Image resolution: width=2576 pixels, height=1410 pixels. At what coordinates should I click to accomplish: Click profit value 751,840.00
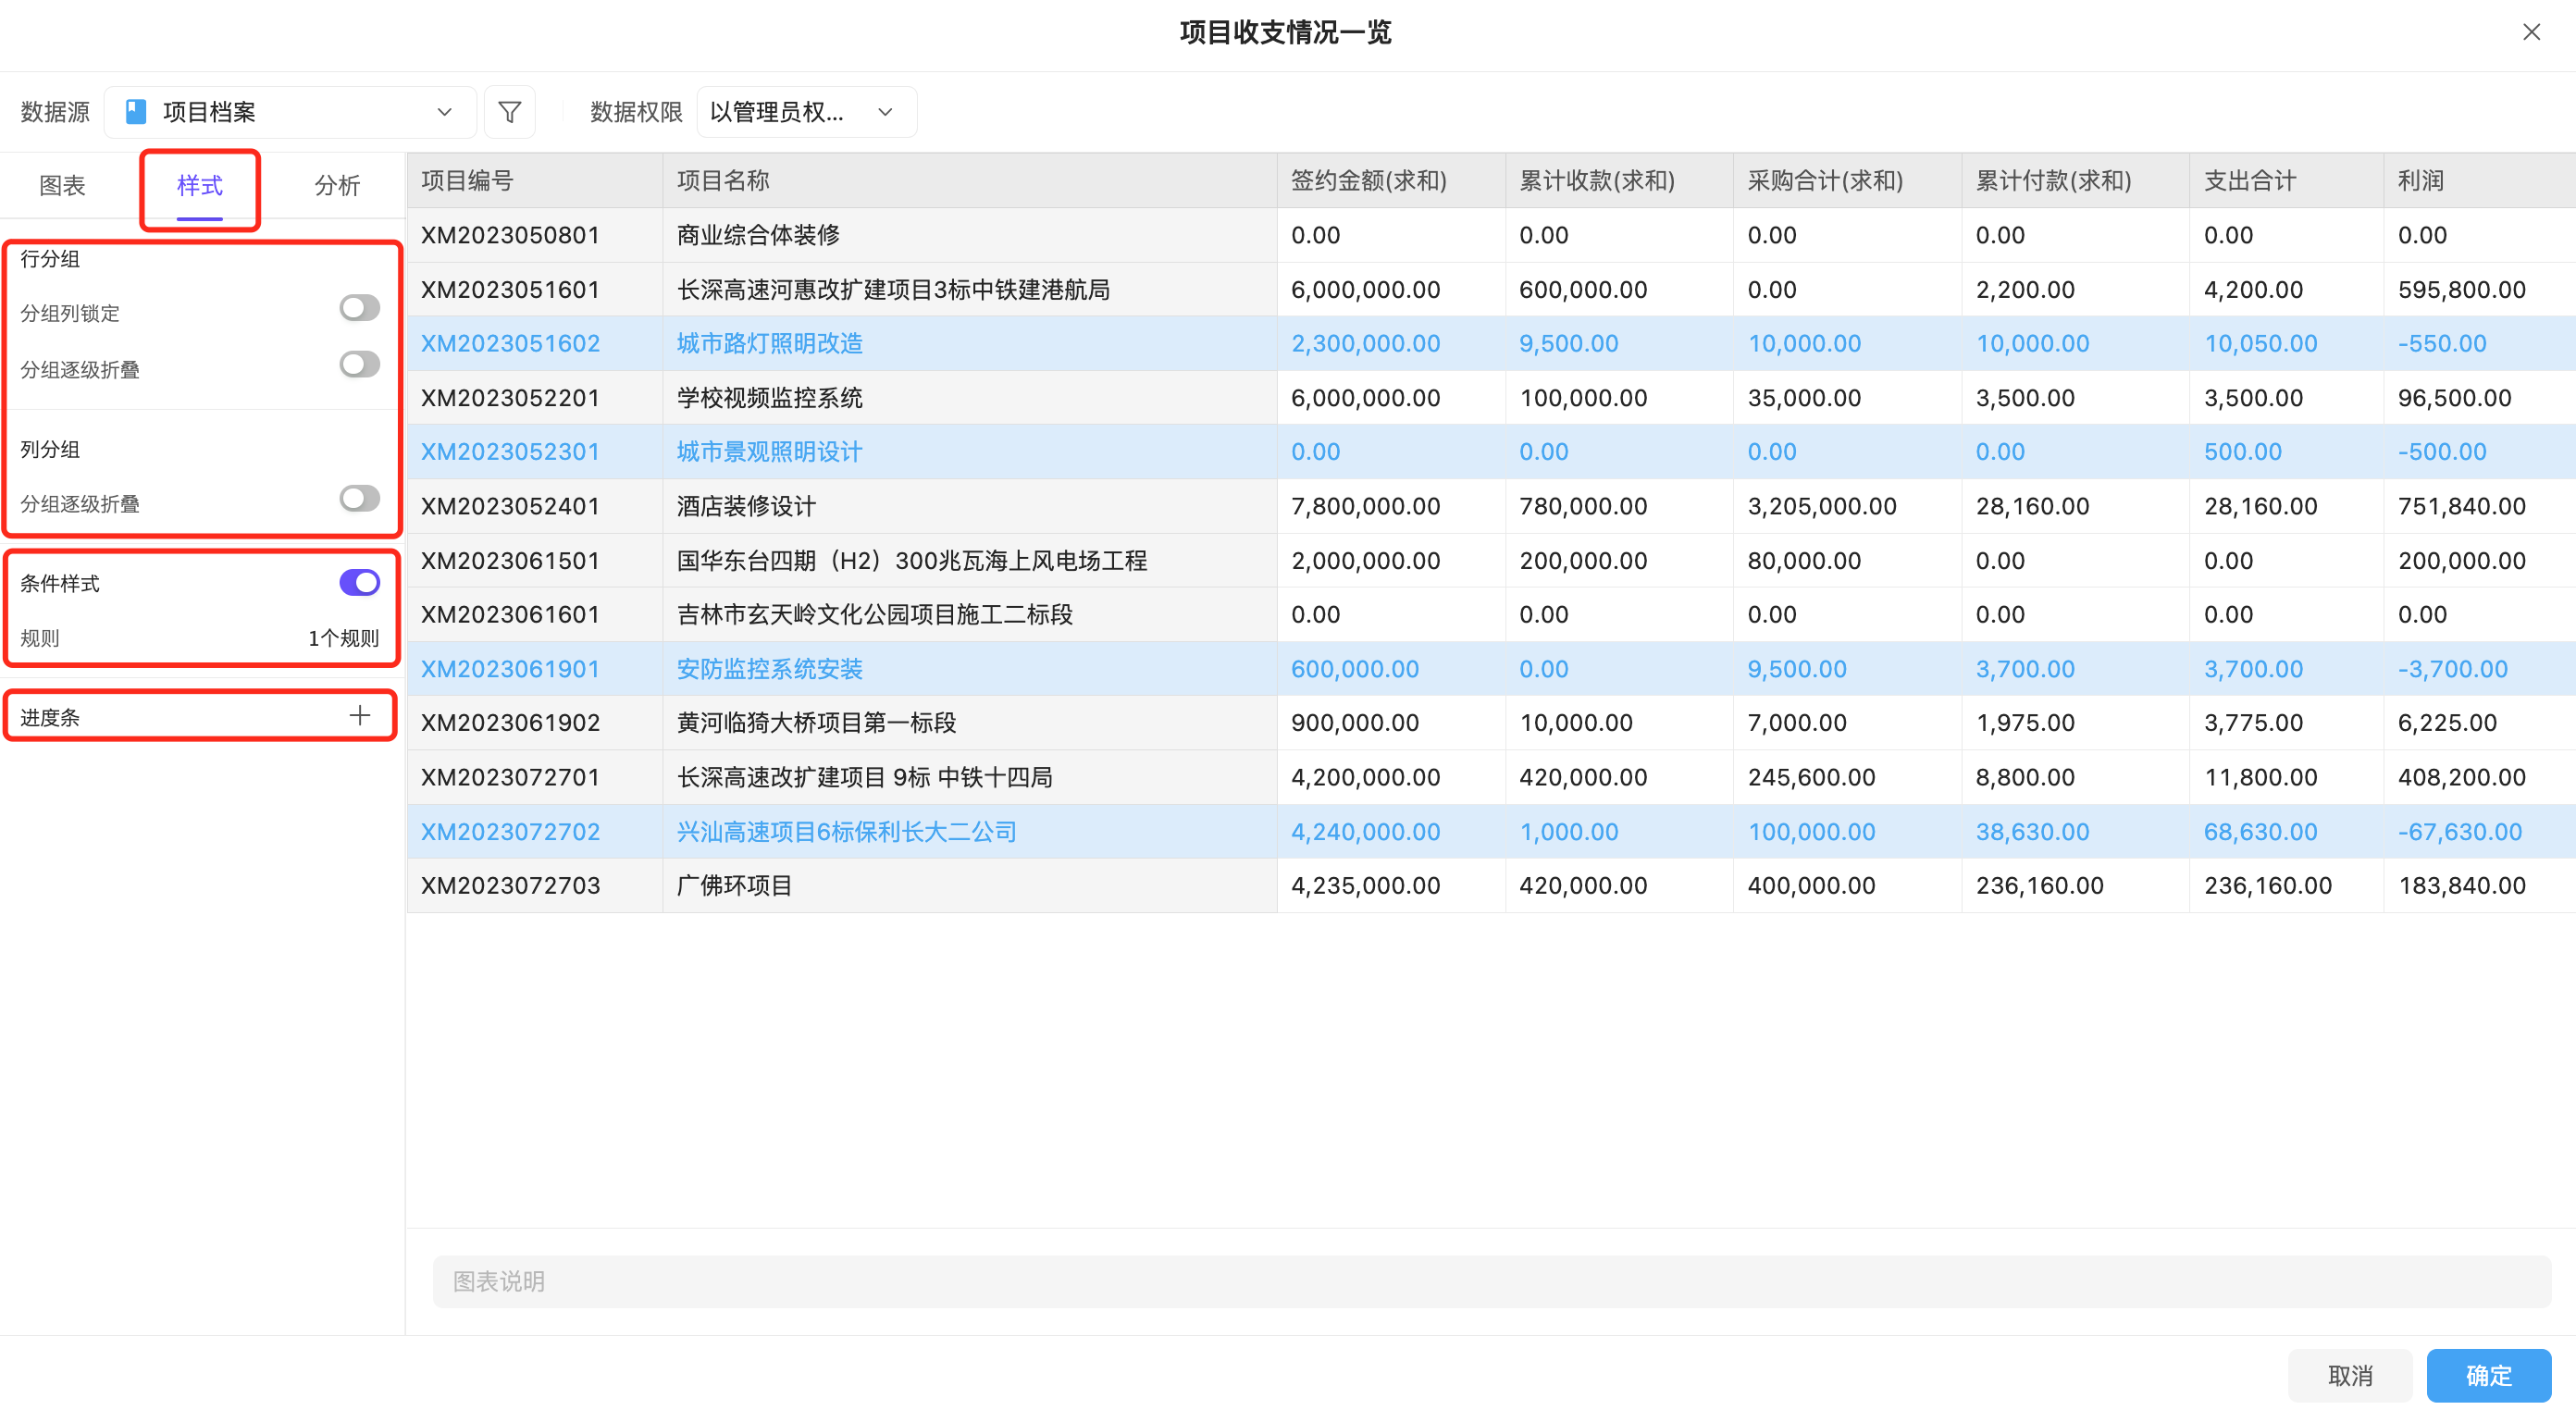pos(2461,506)
